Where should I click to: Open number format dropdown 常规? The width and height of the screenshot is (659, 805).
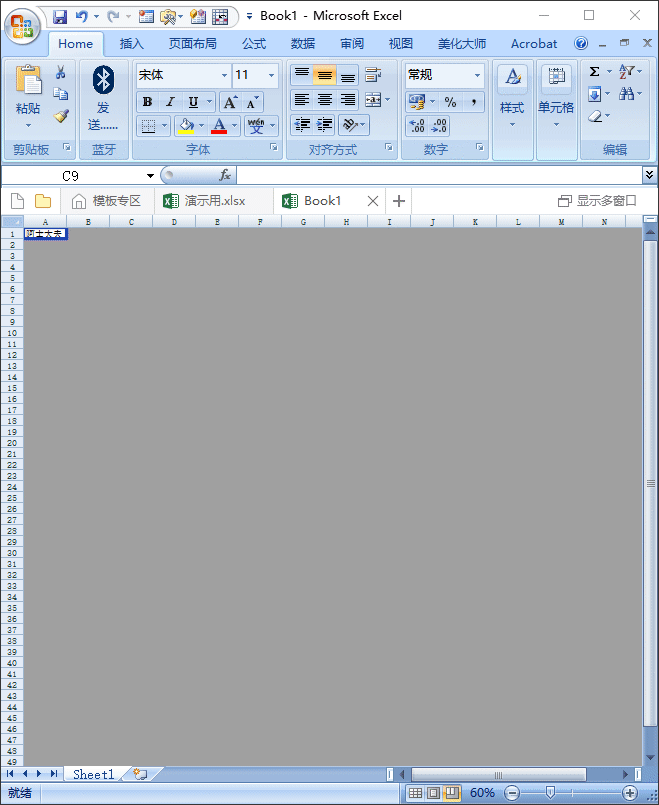pyautogui.click(x=477, y=75)
